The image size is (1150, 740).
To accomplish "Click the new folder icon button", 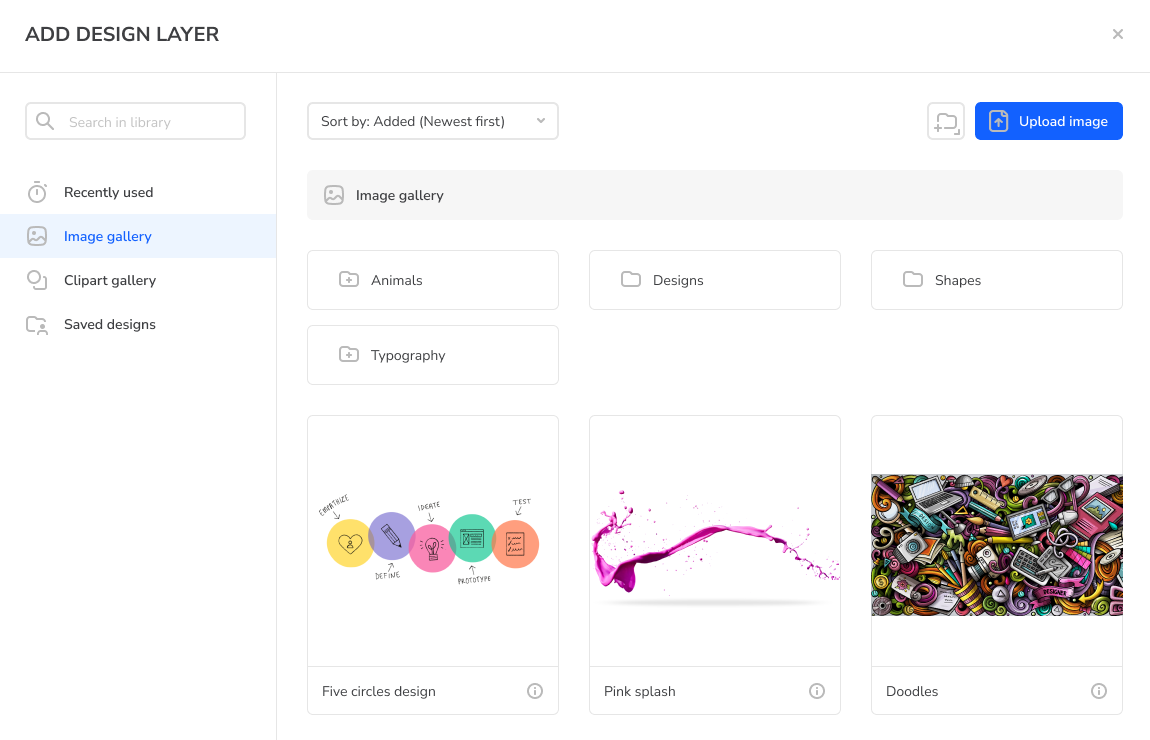I will pyautogui.click(x=945, y=121).
